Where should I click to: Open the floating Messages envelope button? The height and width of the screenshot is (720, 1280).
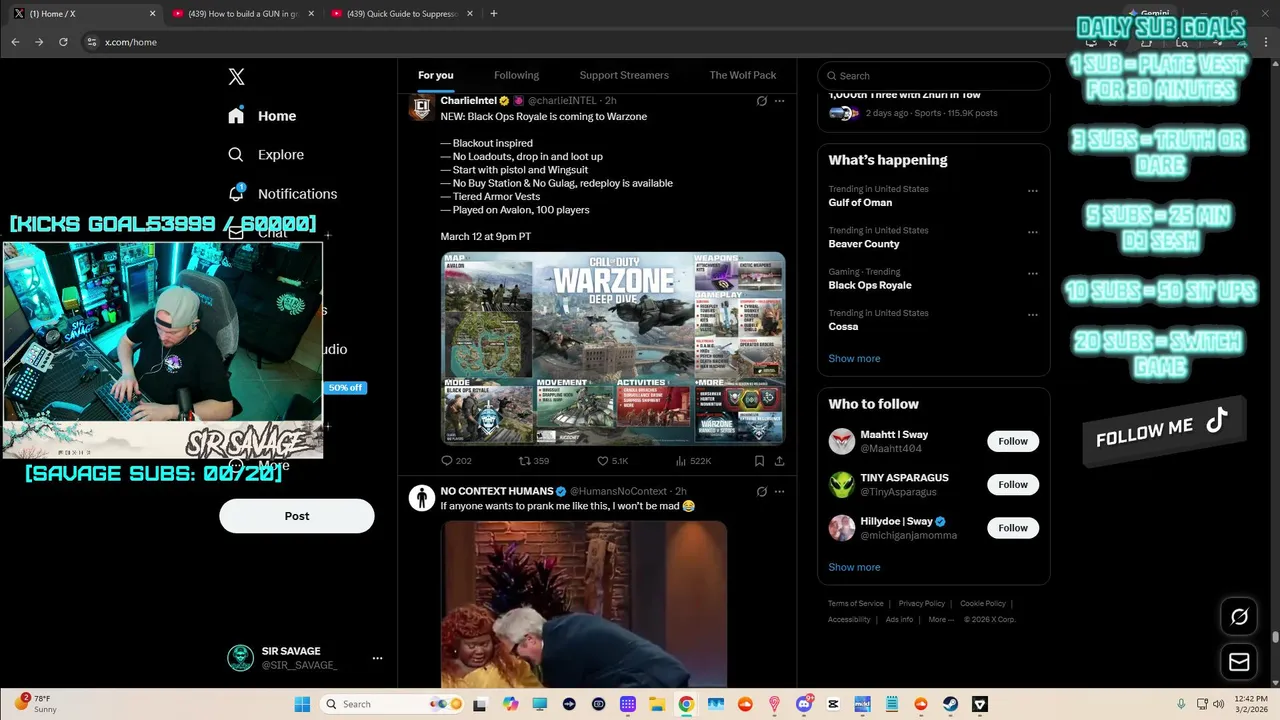point(1239,662)
